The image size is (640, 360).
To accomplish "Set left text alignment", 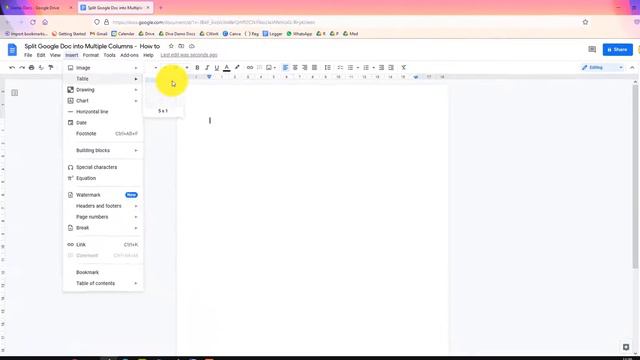I will pos(285,67).
